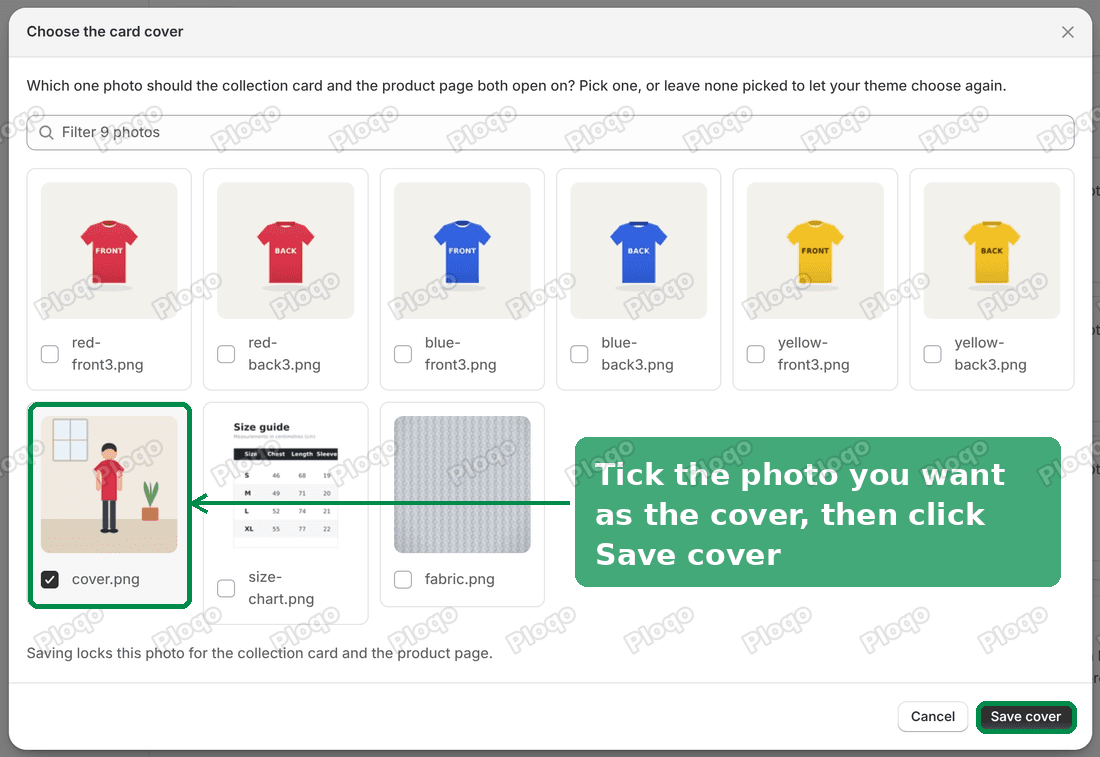This screenshot has width=1100, height=757.
Task: Click the yellow-front3.png file name
Action: pos(814,354)
